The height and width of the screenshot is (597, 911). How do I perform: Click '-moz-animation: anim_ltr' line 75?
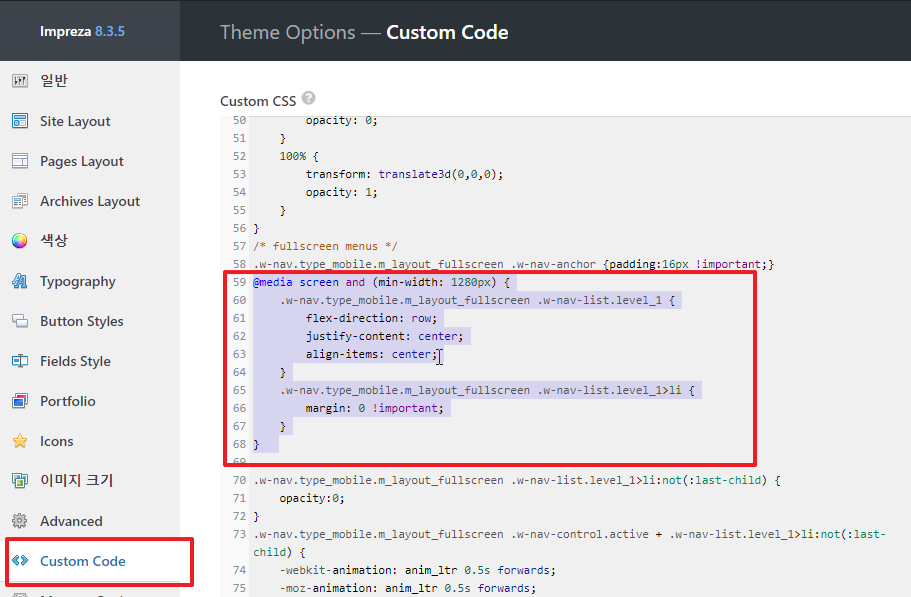407,588
